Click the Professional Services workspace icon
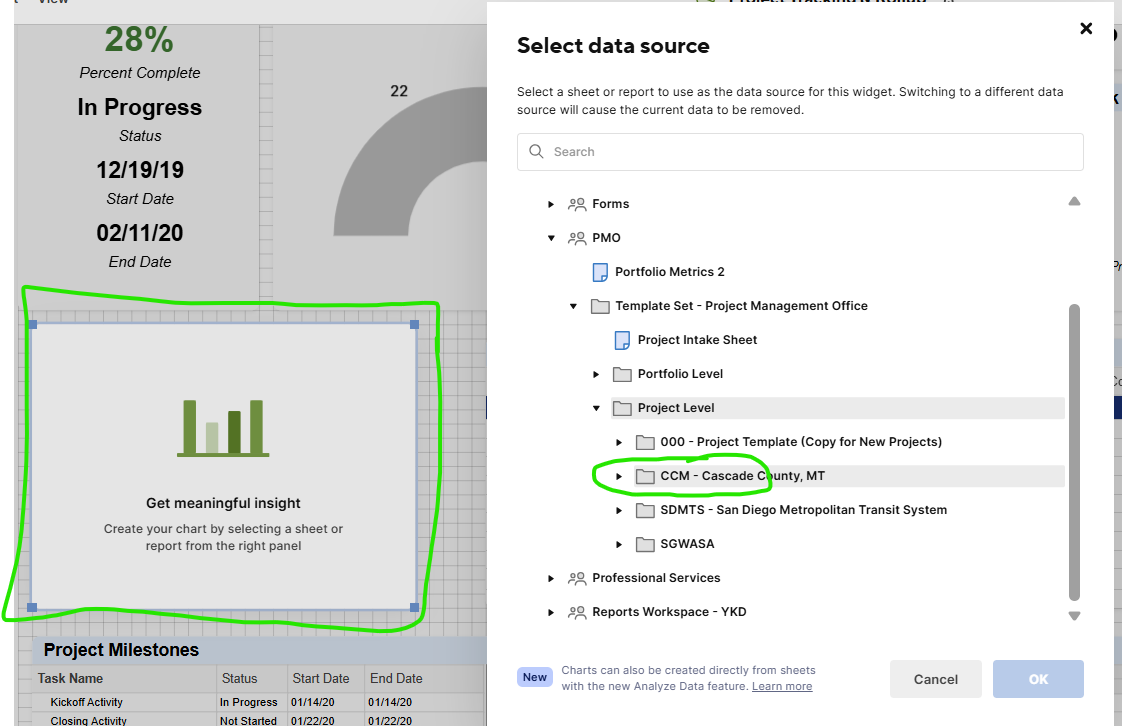This screenshot has width=1122, height=726. (x=577, y=578)
